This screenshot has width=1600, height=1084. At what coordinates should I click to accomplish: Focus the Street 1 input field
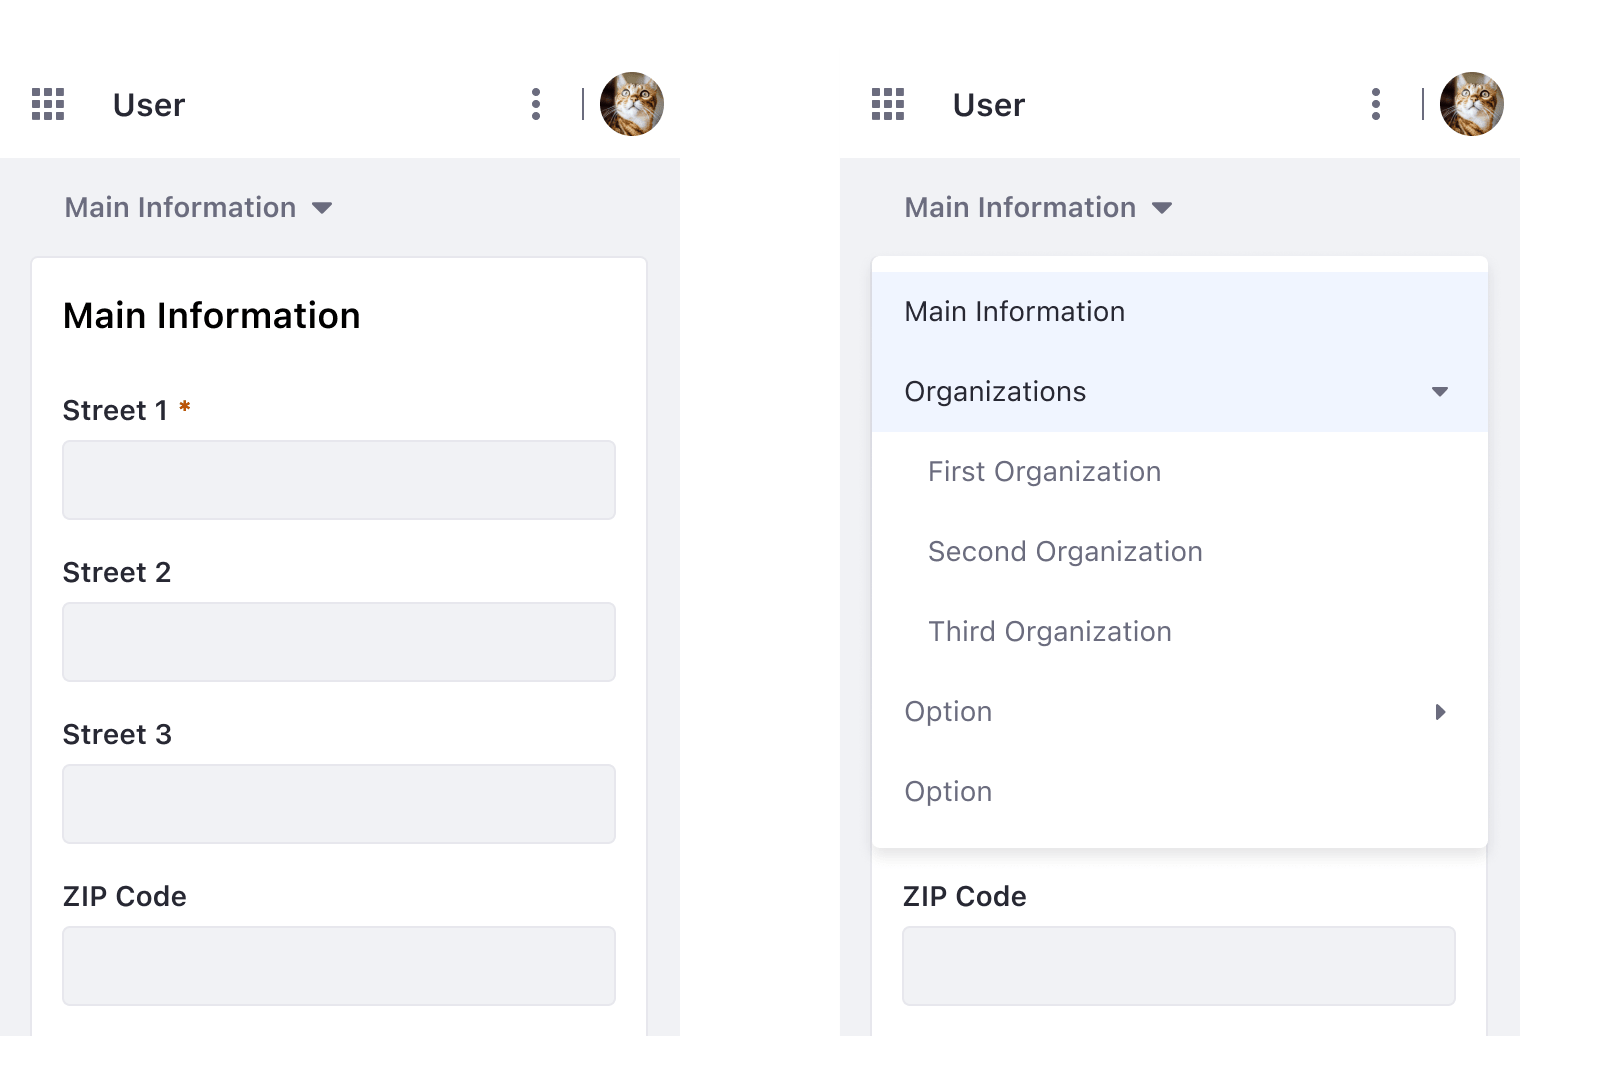point(339,480)
